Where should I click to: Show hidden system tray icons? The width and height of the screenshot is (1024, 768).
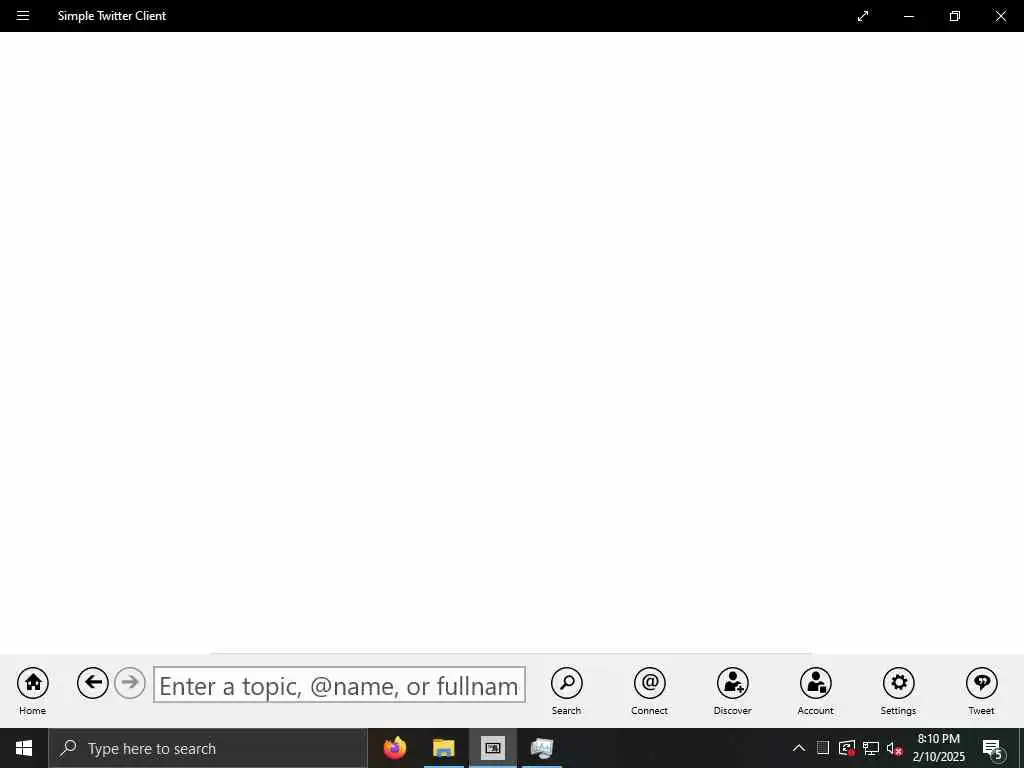799,748
